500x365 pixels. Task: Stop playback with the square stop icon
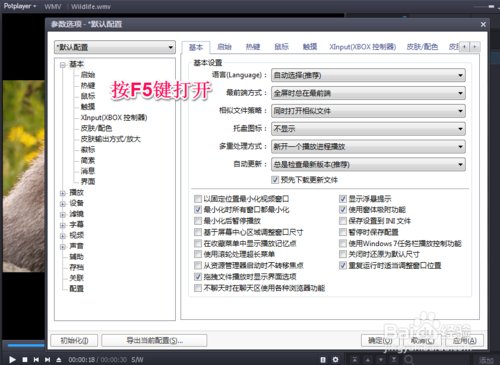[x=25, y=360]
